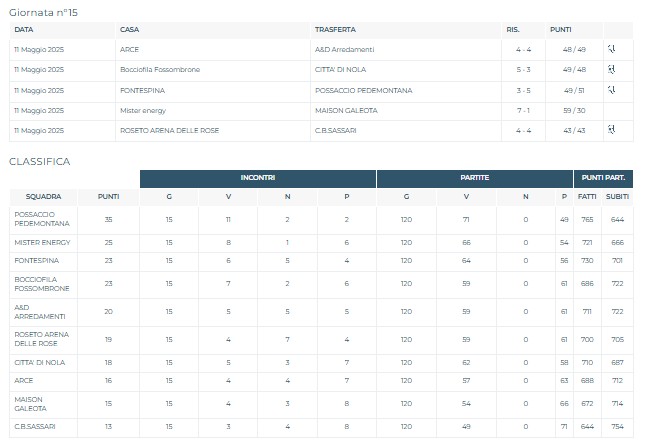Select BOCCIOFILA FOSSOMBRONE in the standings
Viewport: 652px width, 441px height.
(42, 284)
